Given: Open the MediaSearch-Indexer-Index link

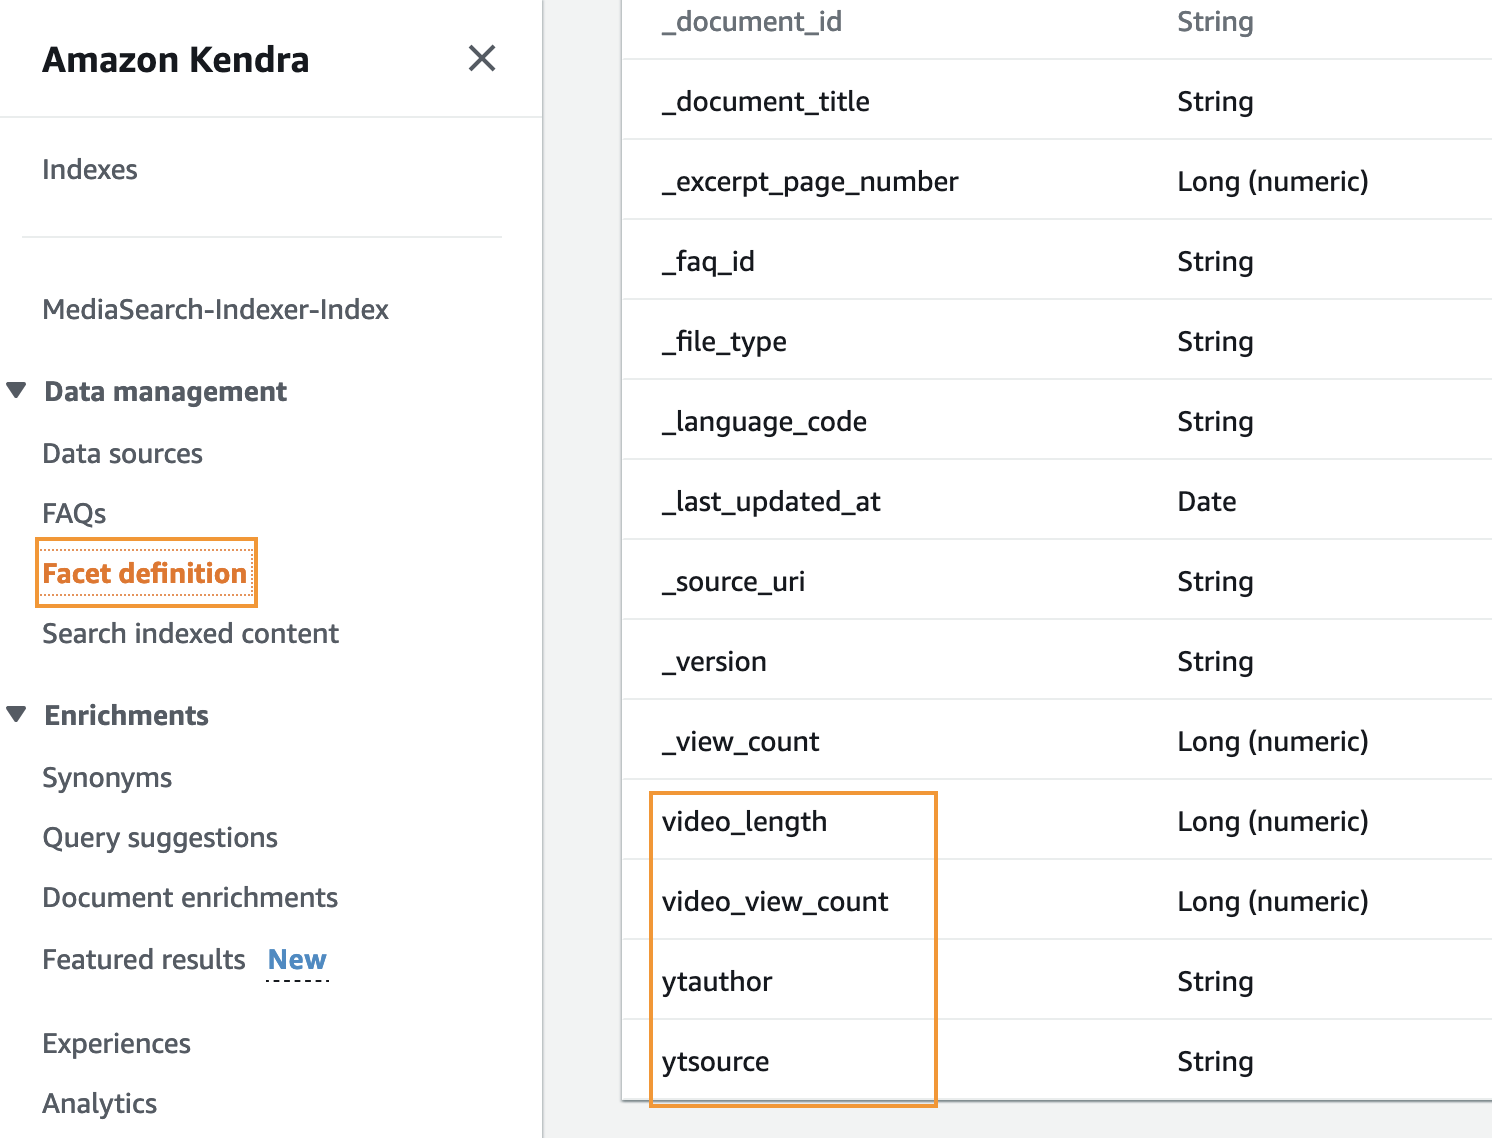Looking at the screenshot, I should click(215, 310).
